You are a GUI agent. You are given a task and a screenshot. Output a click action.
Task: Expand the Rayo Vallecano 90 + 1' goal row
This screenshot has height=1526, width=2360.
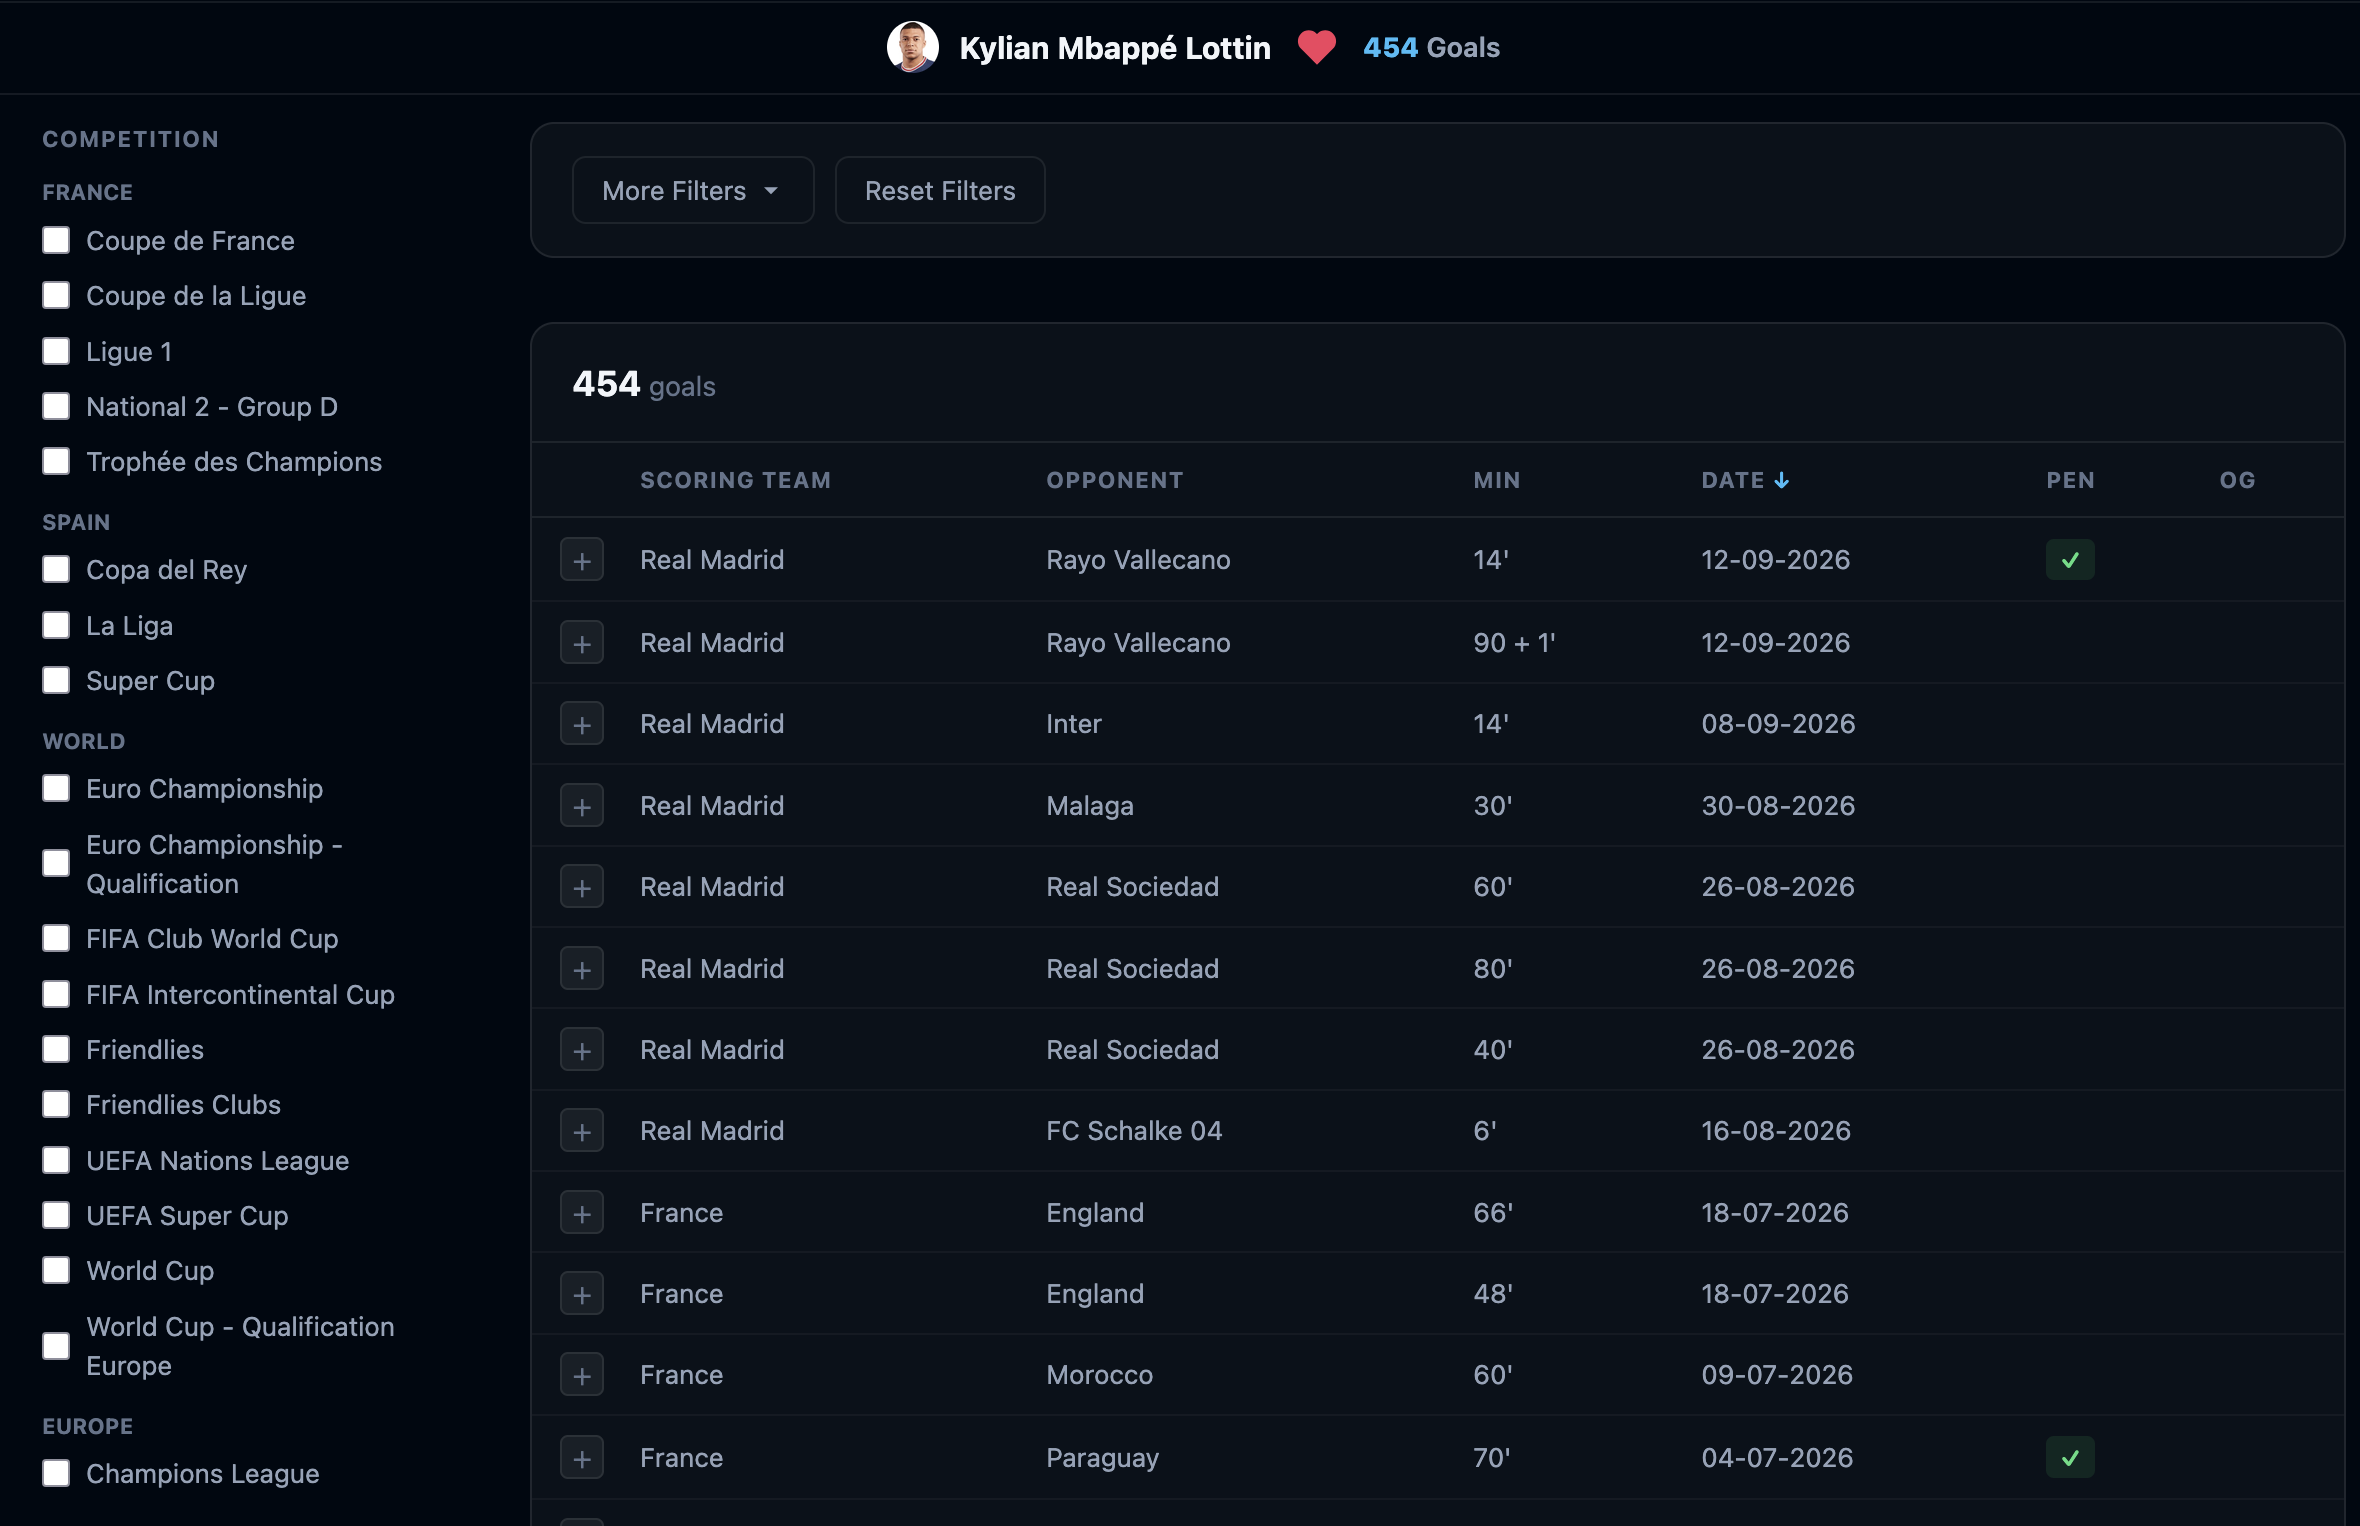coord(582,643)
